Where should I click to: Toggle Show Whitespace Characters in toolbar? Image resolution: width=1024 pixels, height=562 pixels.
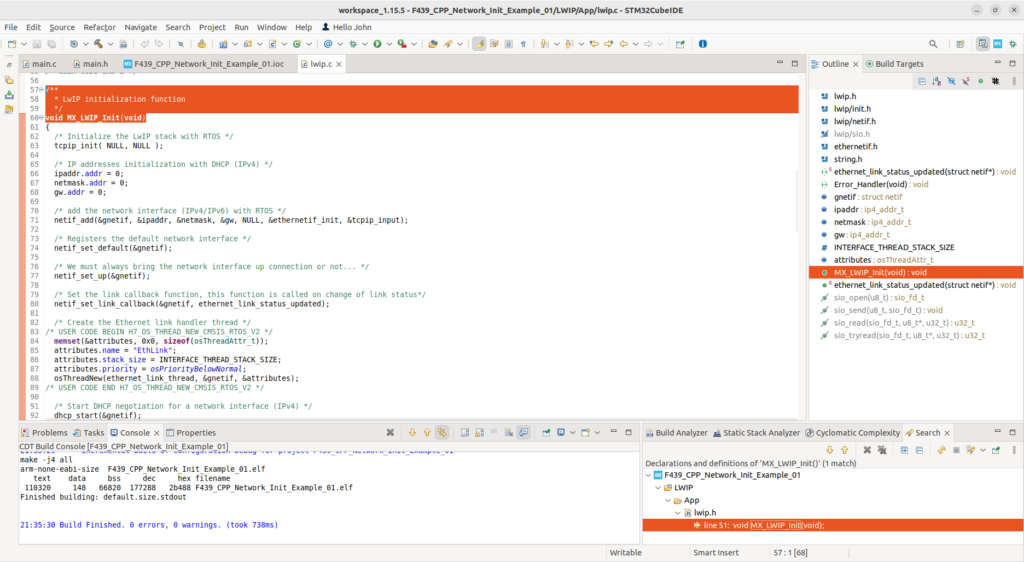(x=523, y=44)
